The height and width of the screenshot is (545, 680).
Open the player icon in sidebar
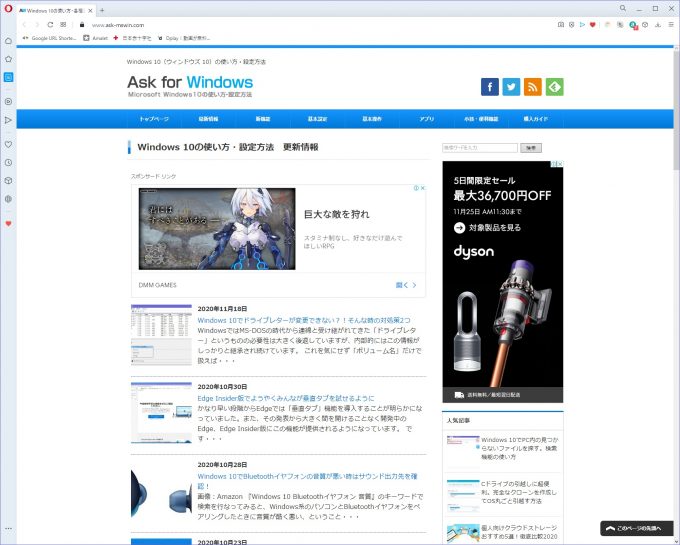click(8, 101)
